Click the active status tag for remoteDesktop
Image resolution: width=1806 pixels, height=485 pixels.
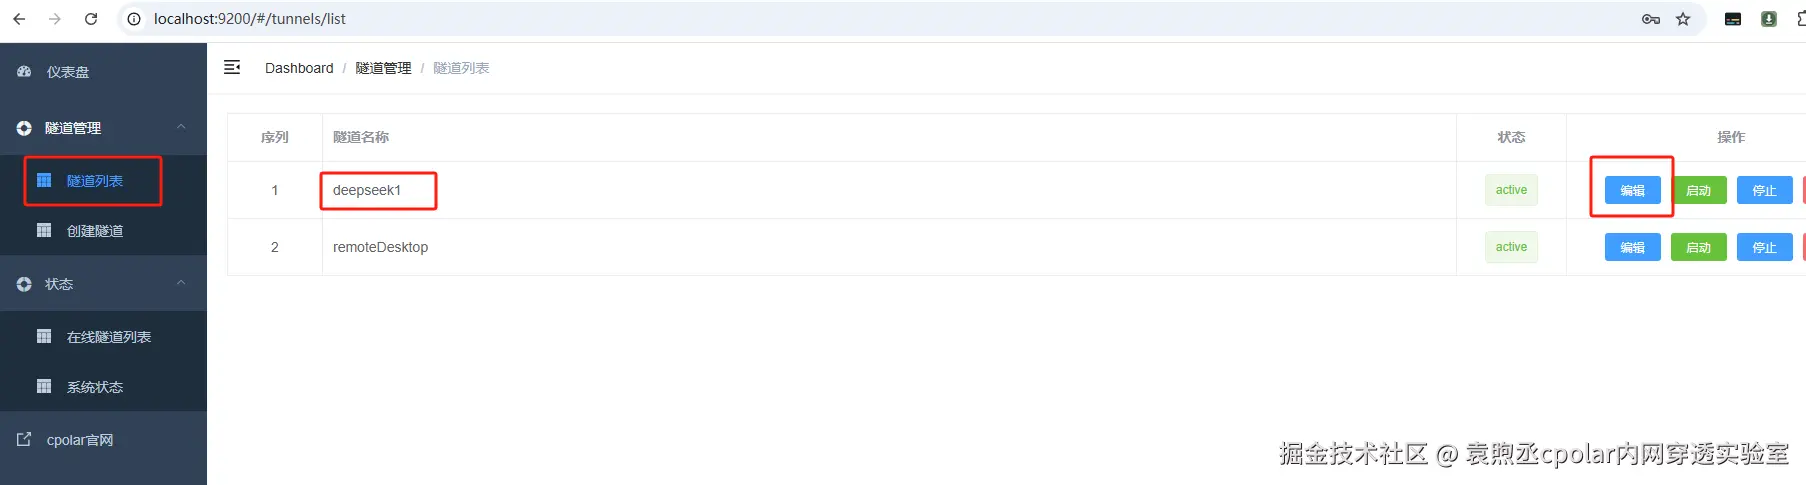1511,247
